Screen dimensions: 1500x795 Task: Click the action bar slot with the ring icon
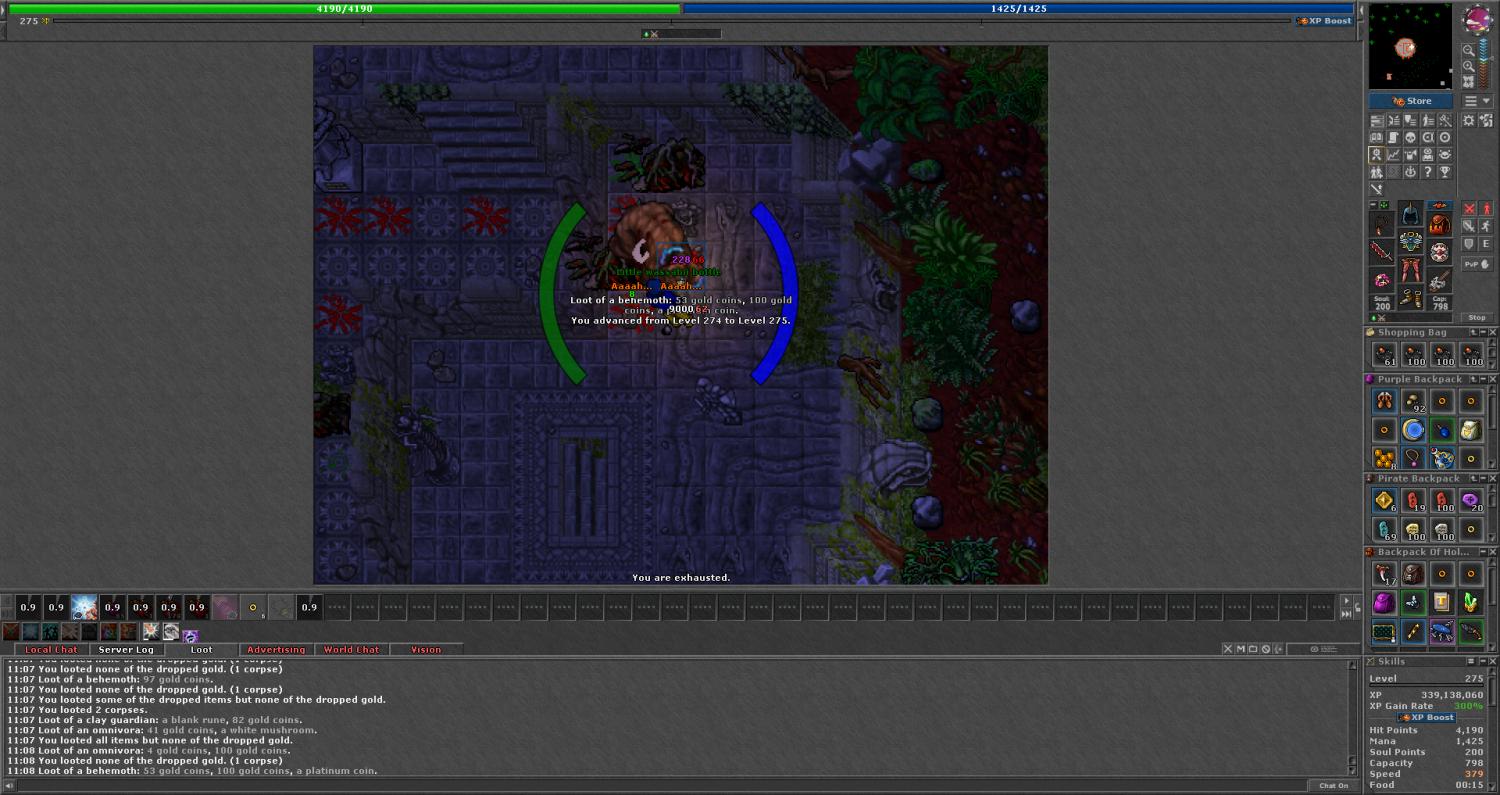pyautogui.click(x=253, y=607)
